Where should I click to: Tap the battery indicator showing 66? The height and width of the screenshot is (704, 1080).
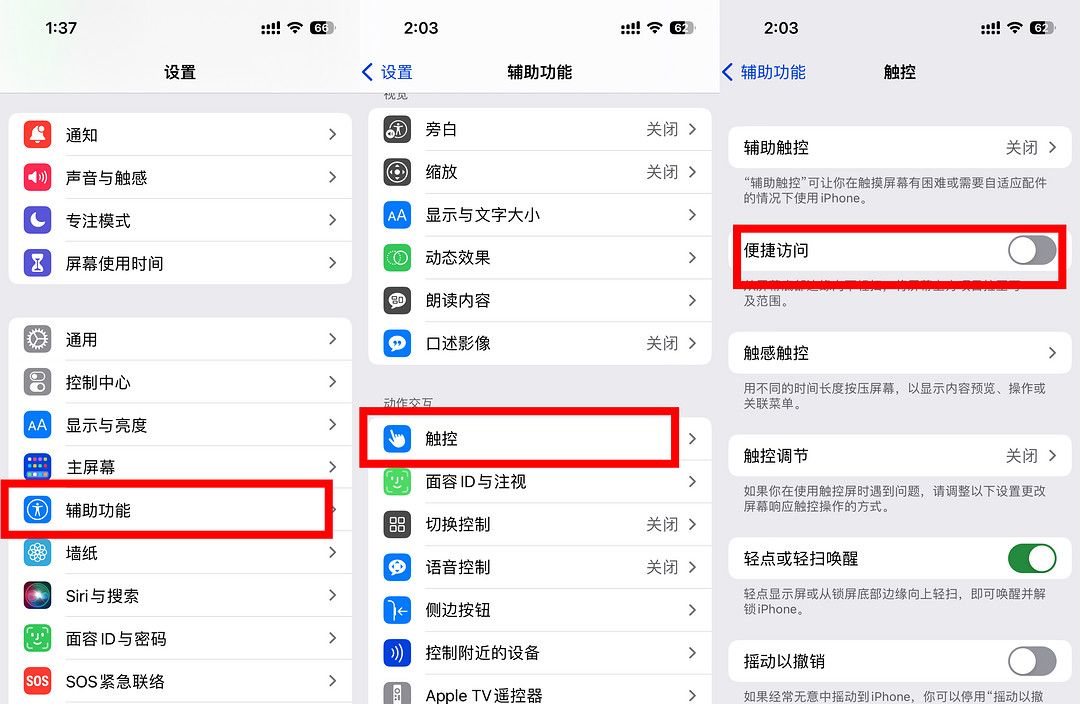[322, 28]
